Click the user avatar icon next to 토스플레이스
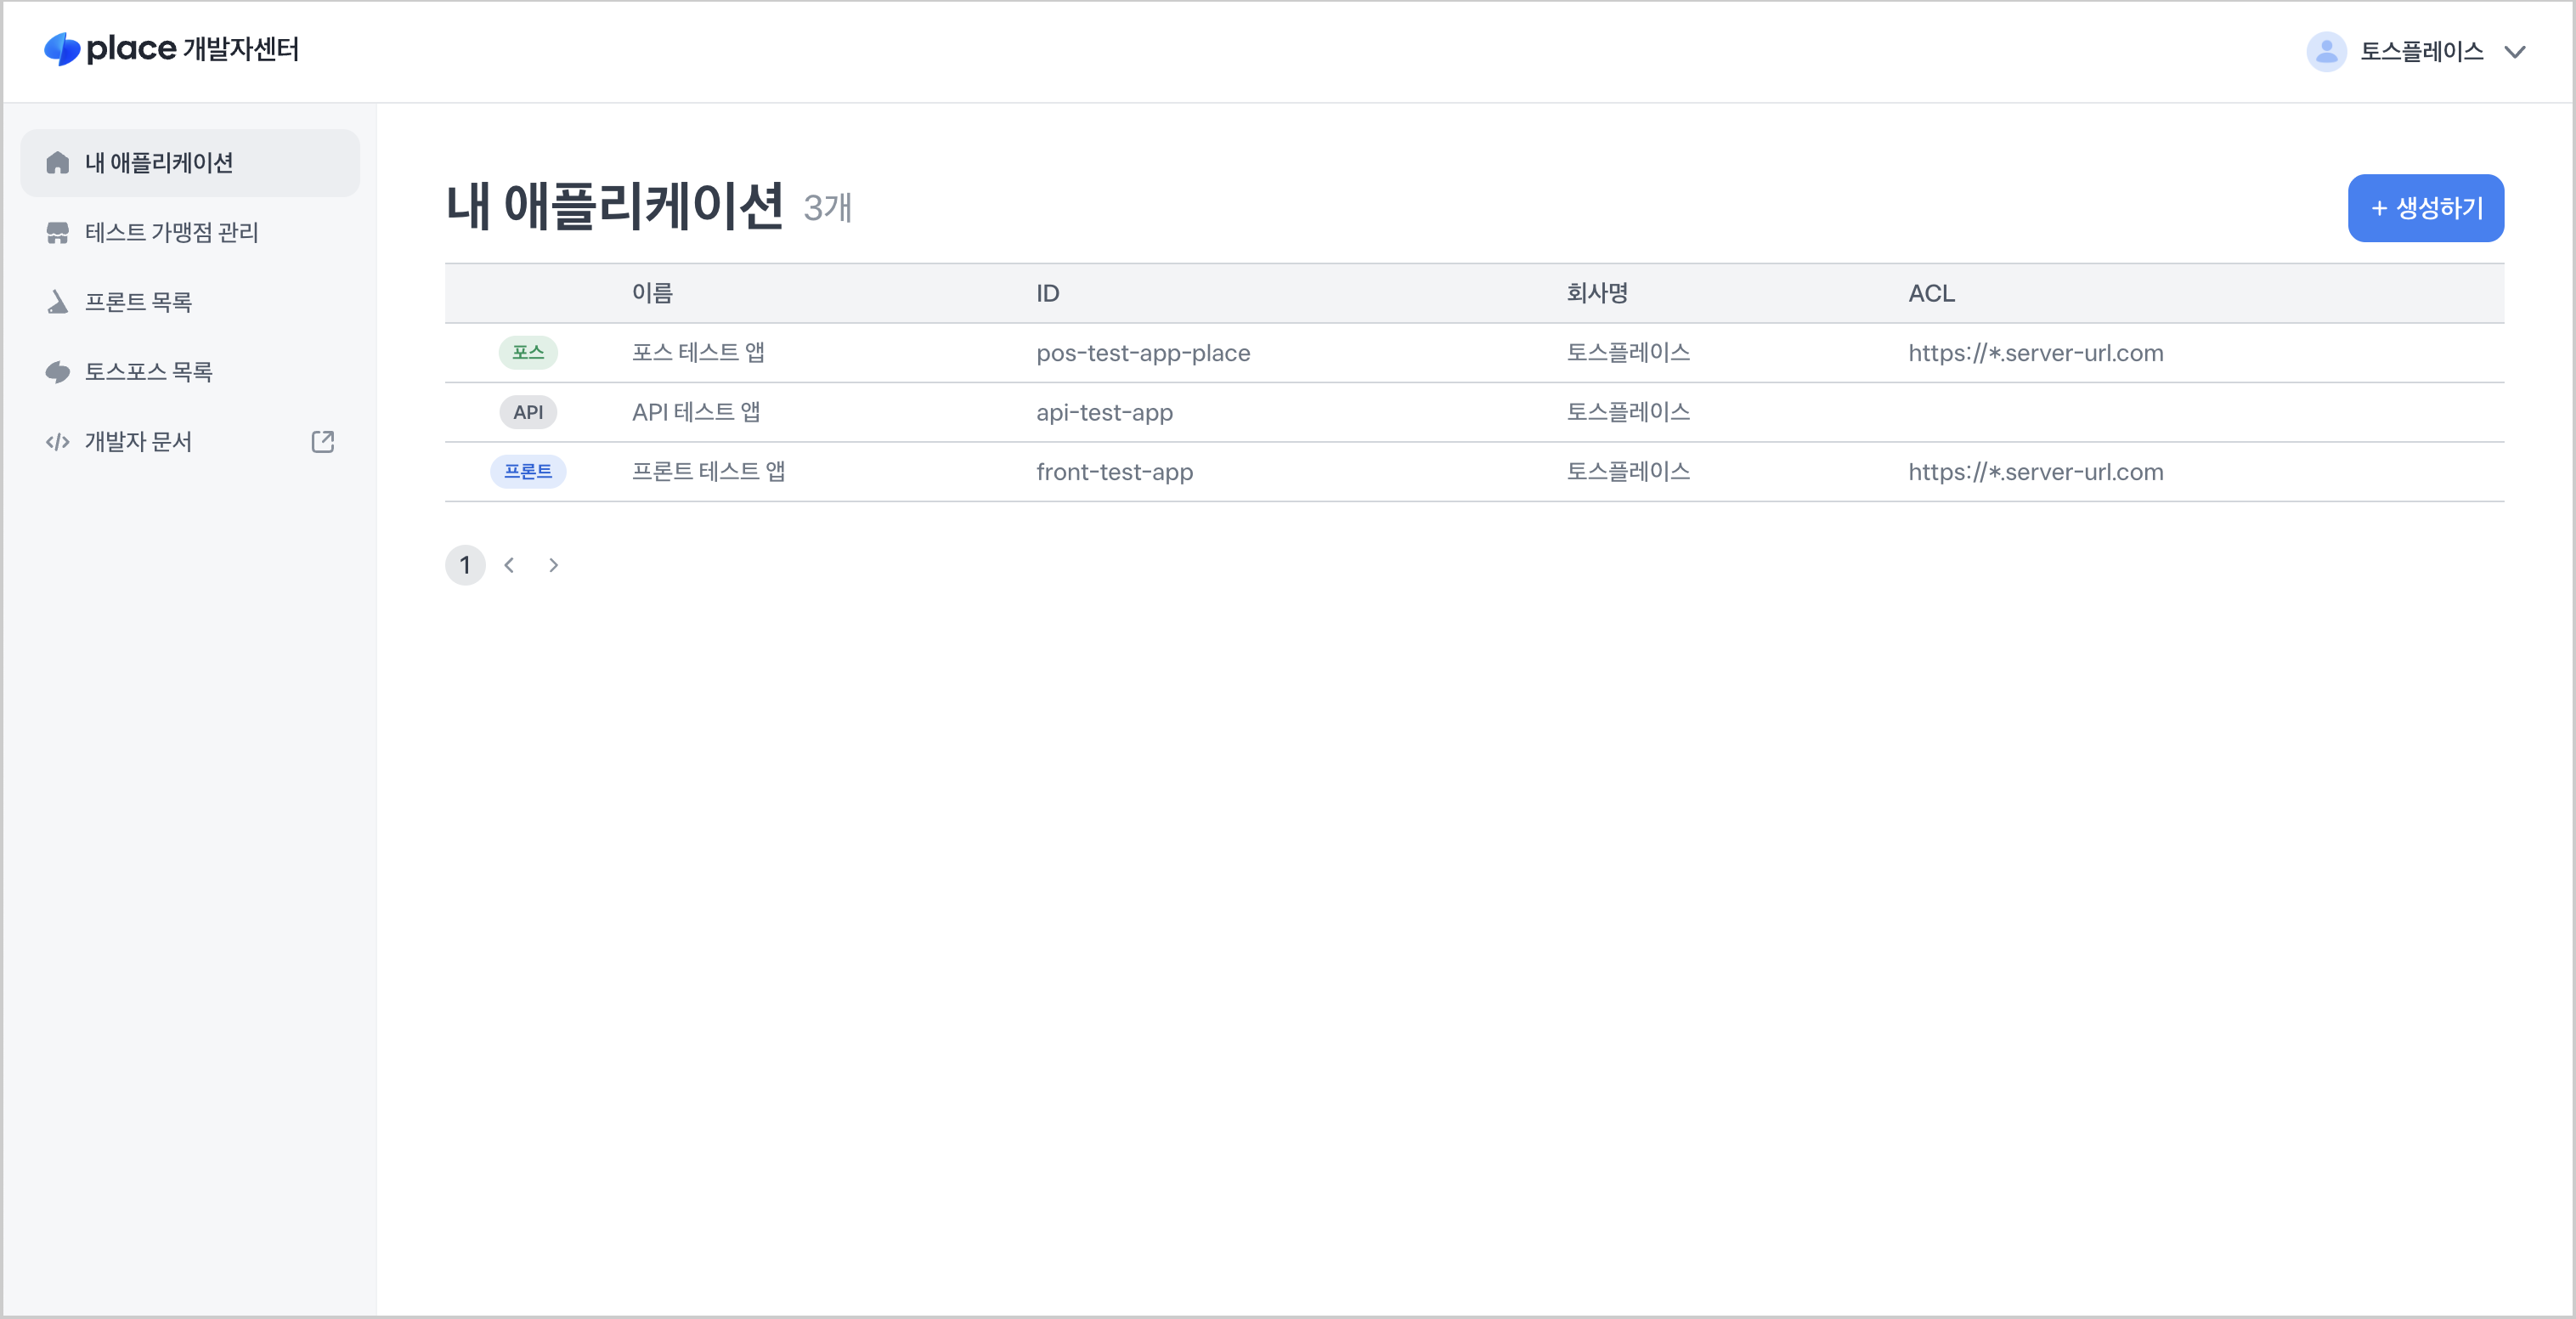 pos(2325,51)
